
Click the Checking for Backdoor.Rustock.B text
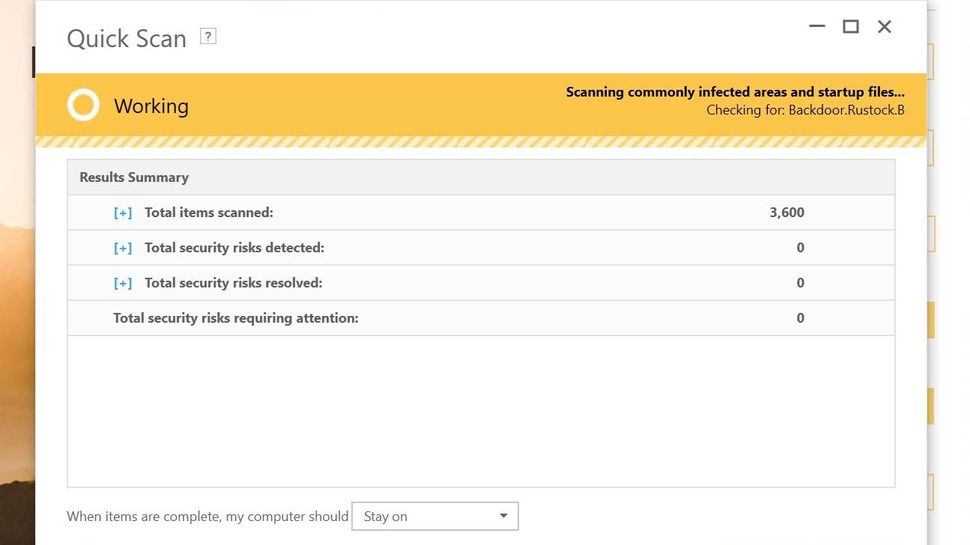(805, 110)
